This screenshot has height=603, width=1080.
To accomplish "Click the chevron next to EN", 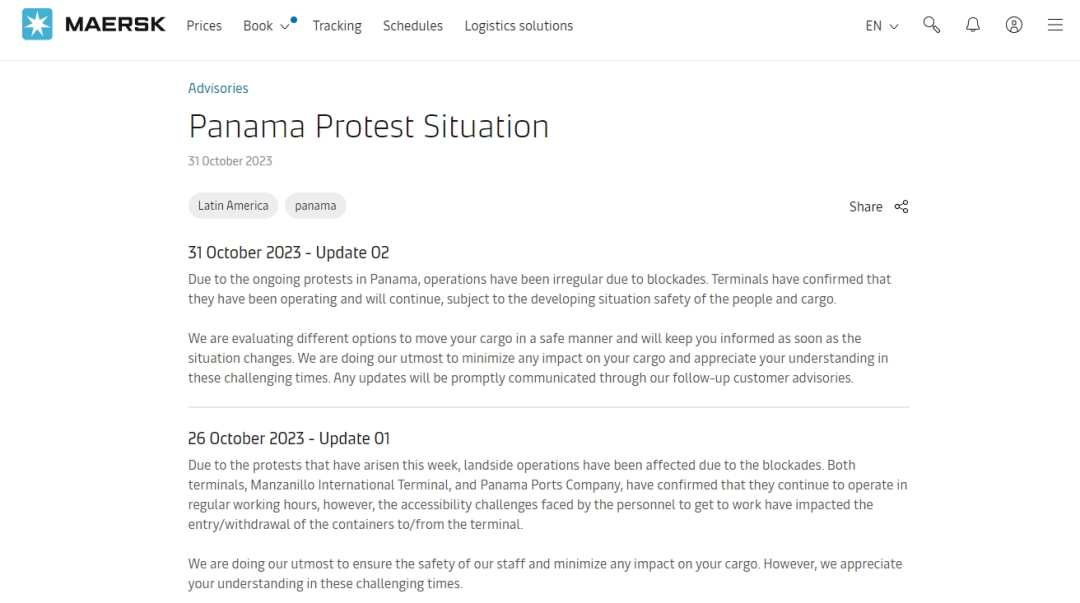I will click(x=894, y=27).
